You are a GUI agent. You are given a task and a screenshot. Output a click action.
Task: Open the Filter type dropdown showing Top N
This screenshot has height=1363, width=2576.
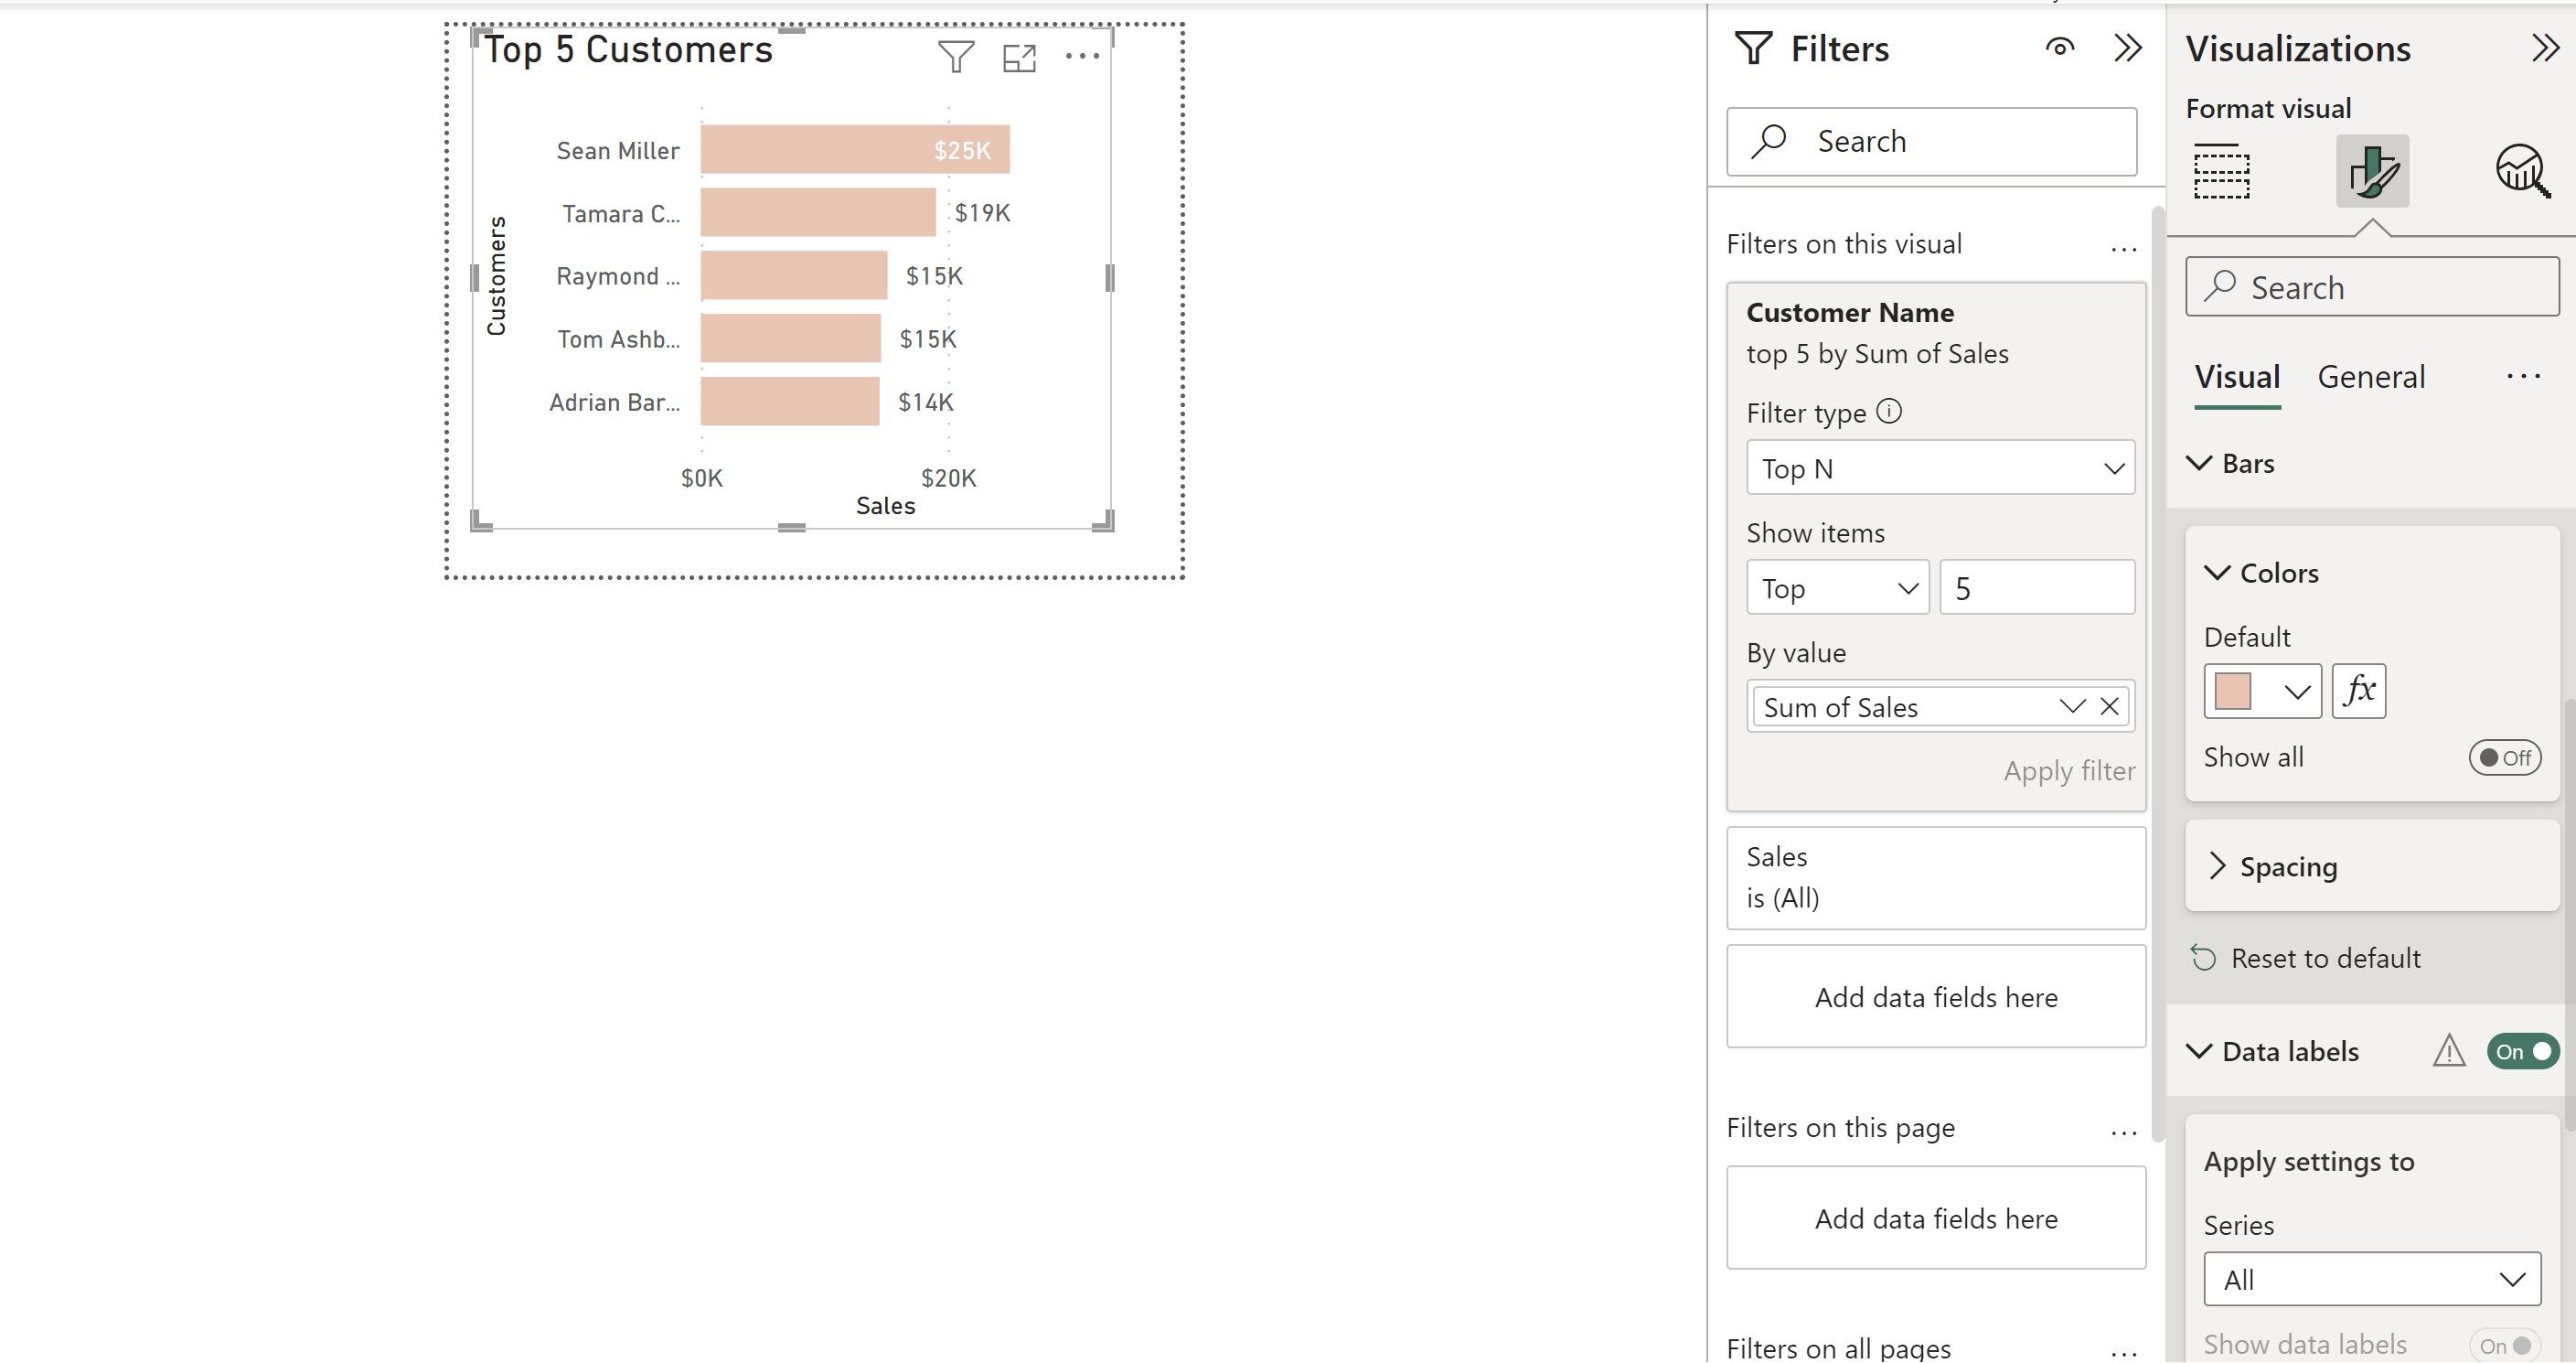point(1939,468)
